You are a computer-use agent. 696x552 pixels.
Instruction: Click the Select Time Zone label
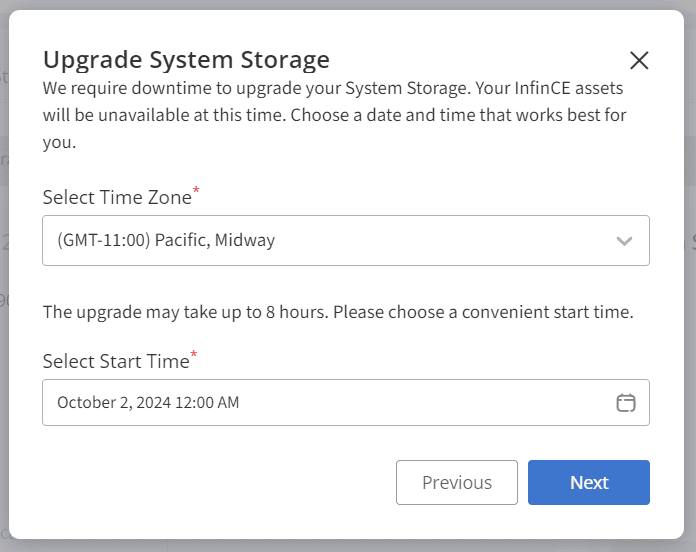coord(117,197)
